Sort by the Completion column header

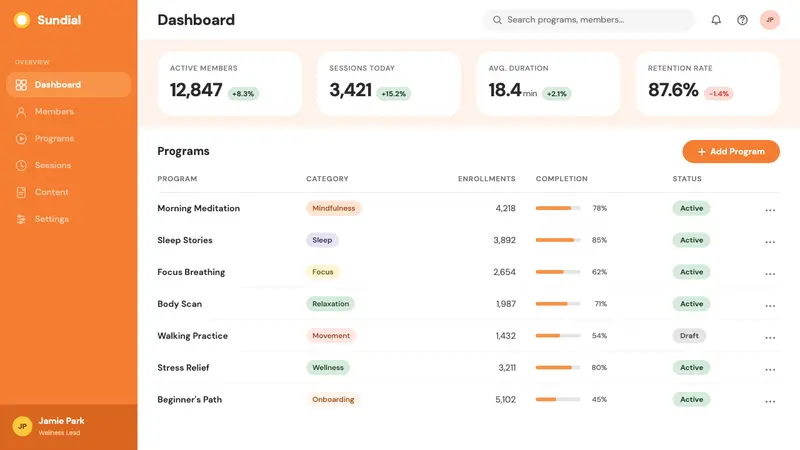tap(562, 179)
